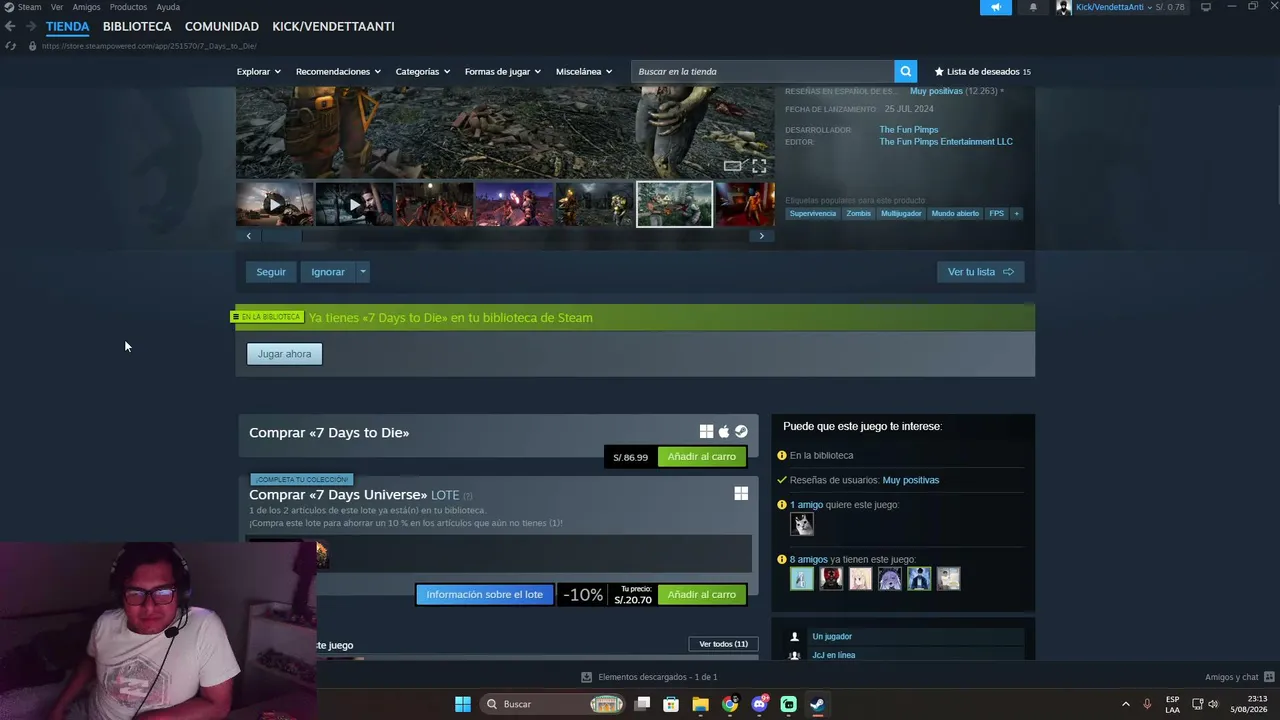Expand the Ignorar options arrow
This screenshot has width=1280, height=720.
coord(363,272)
